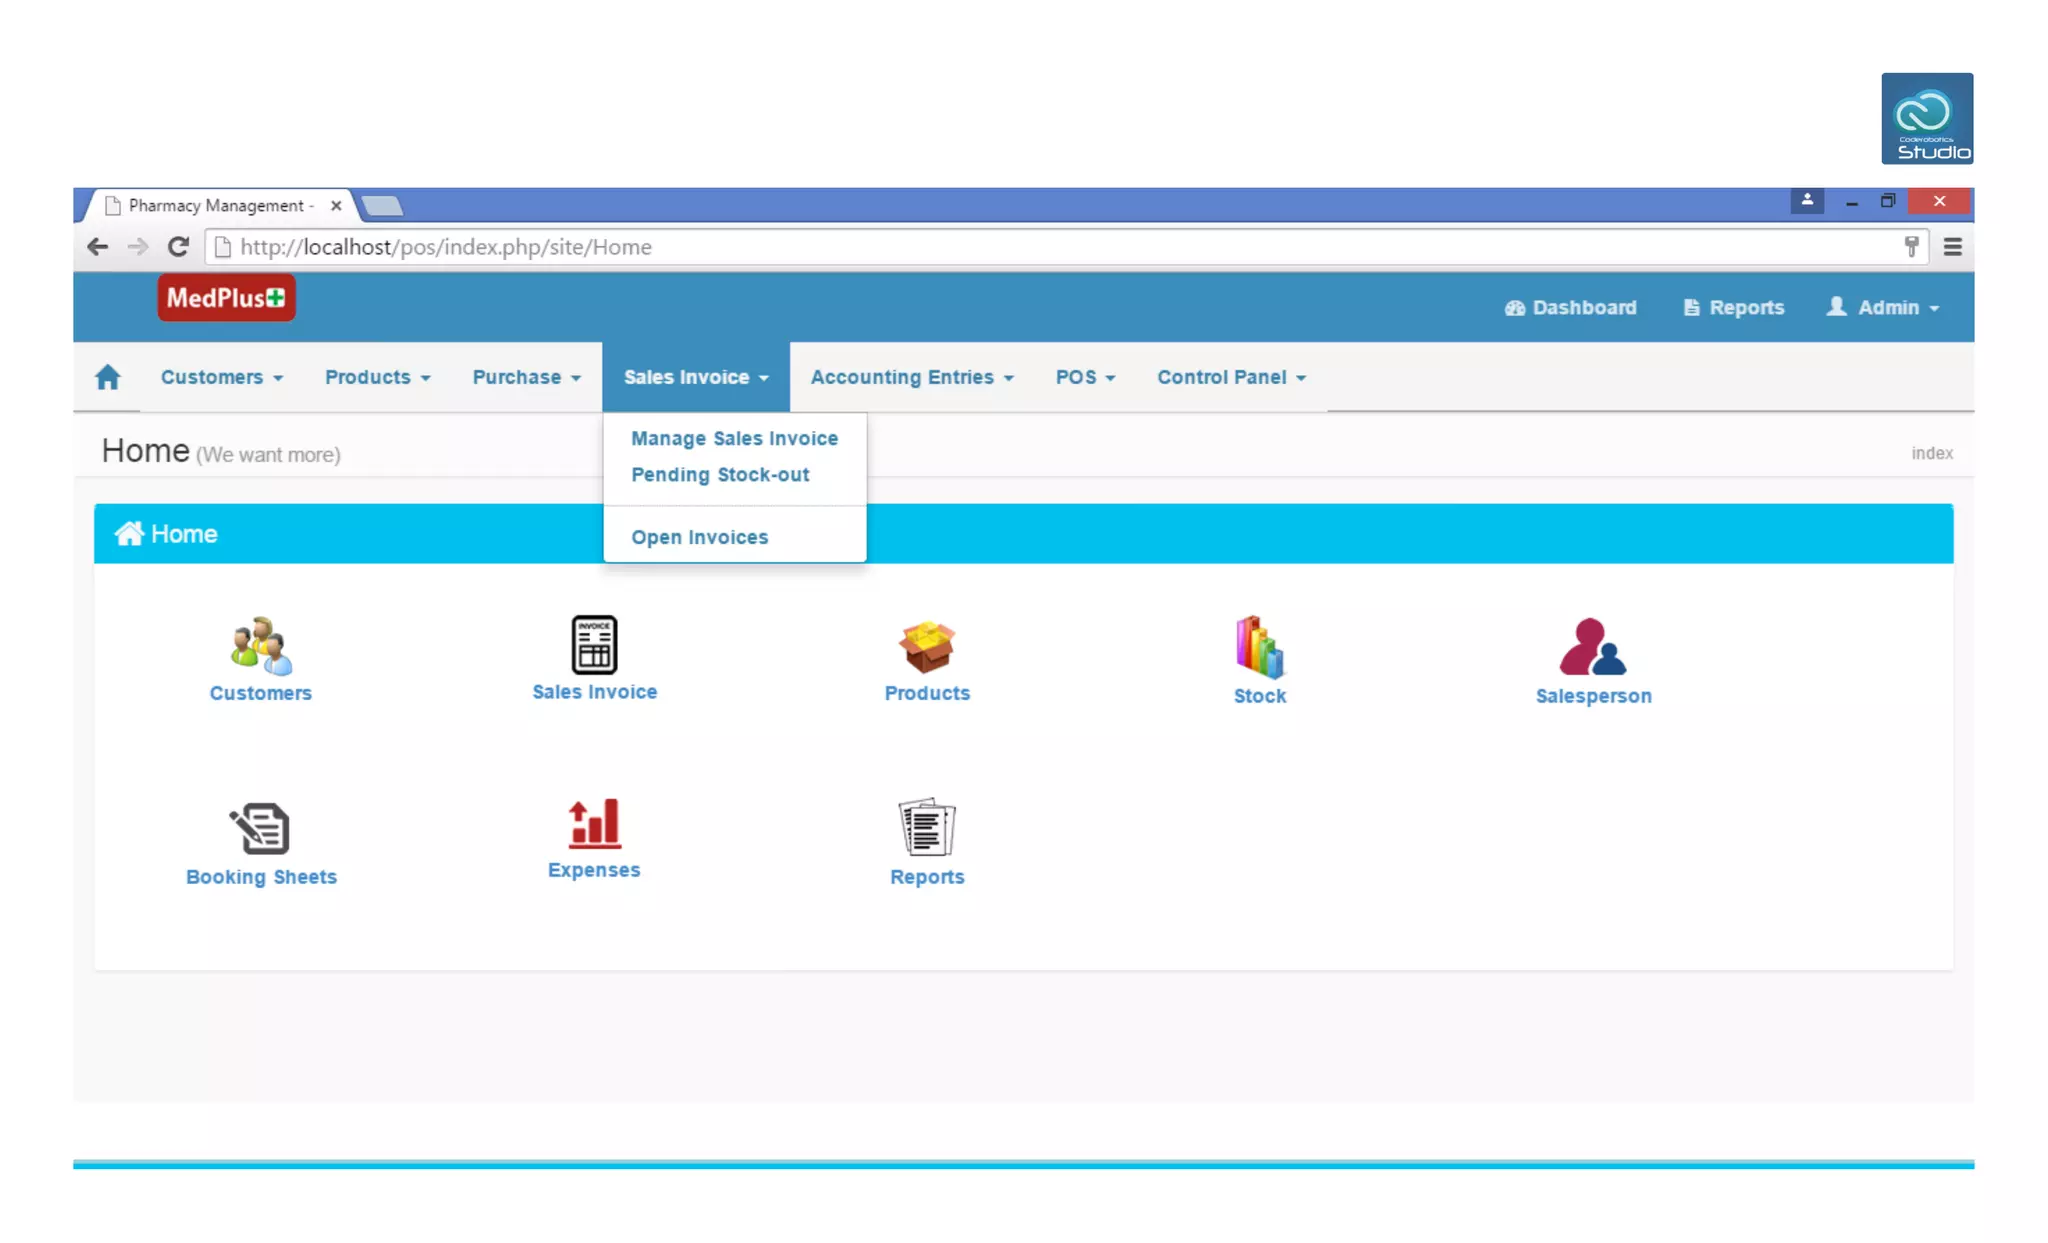2048x1243 pixels.
Task: Click the Products box icon
Action: tap(926, 645)
